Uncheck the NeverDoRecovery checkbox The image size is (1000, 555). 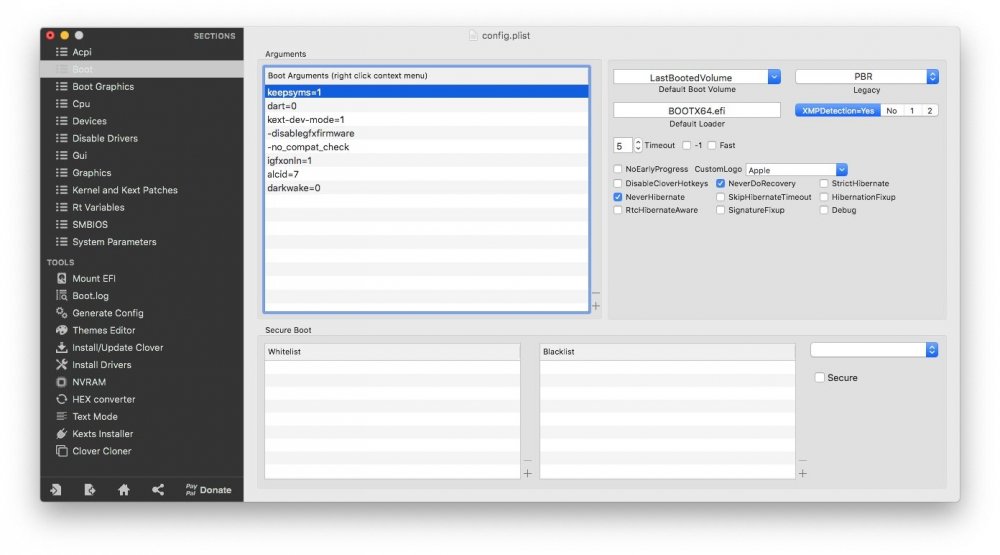720,183
